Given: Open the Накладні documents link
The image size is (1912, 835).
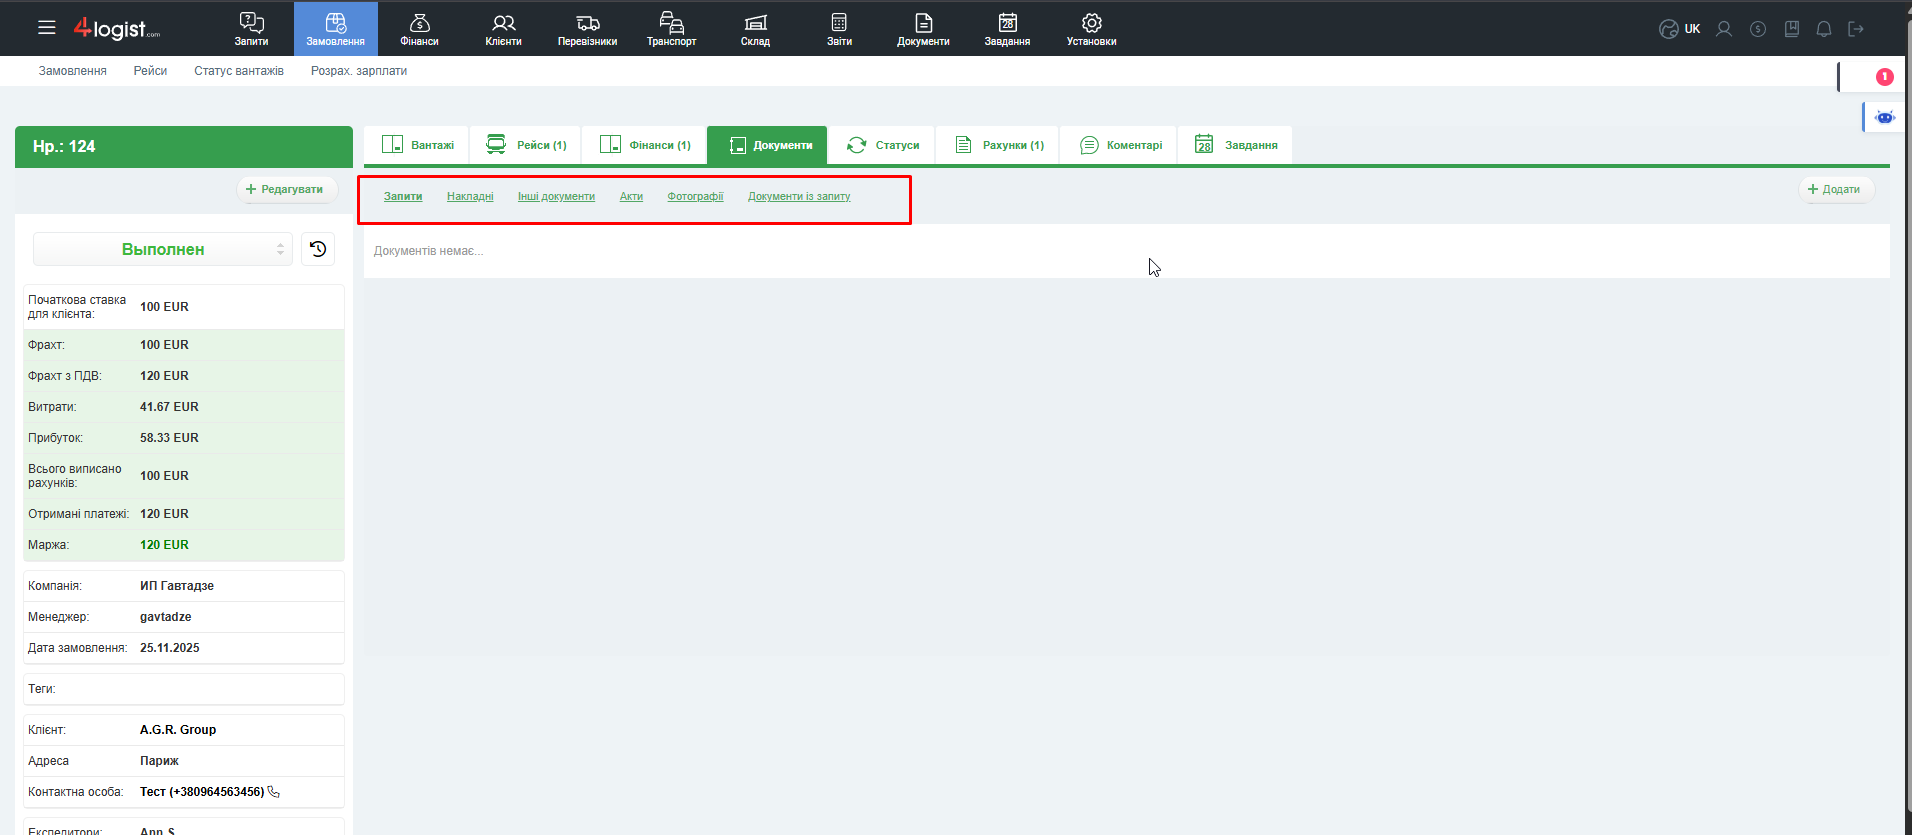Looking at the screenshot, I should 470,196.
